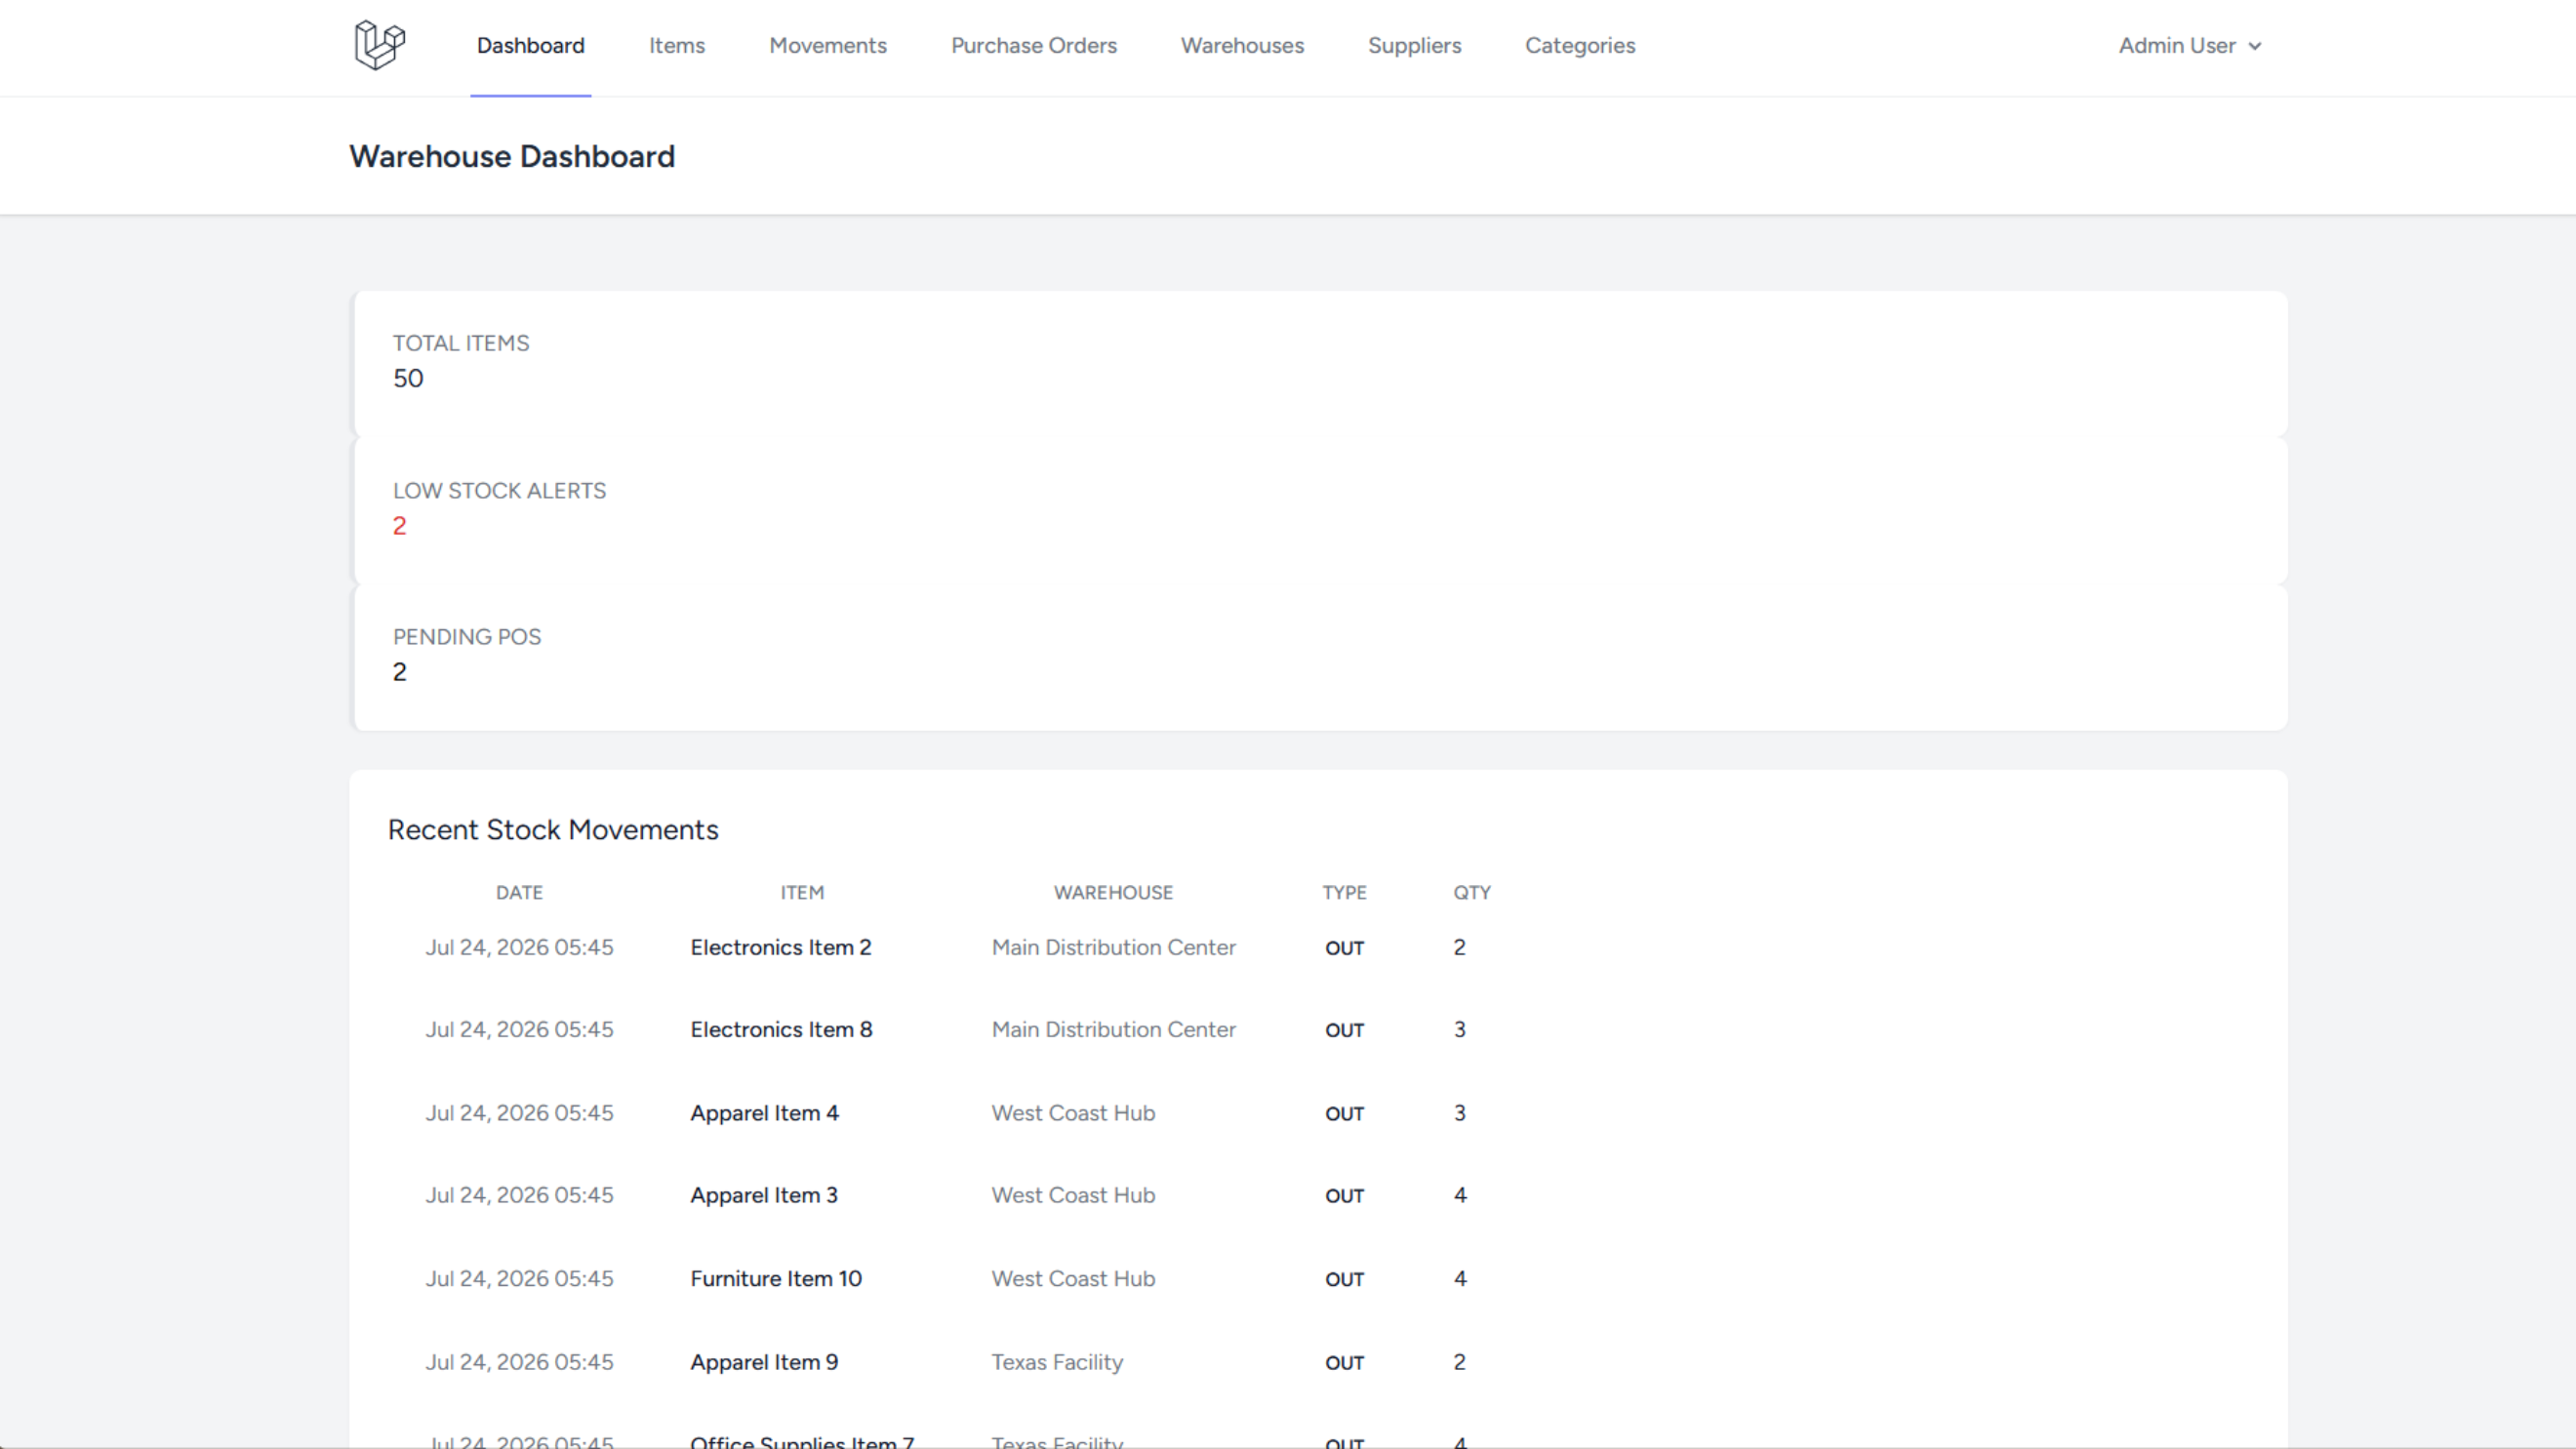Click the Total Items value 50

[x=408, y=378]
